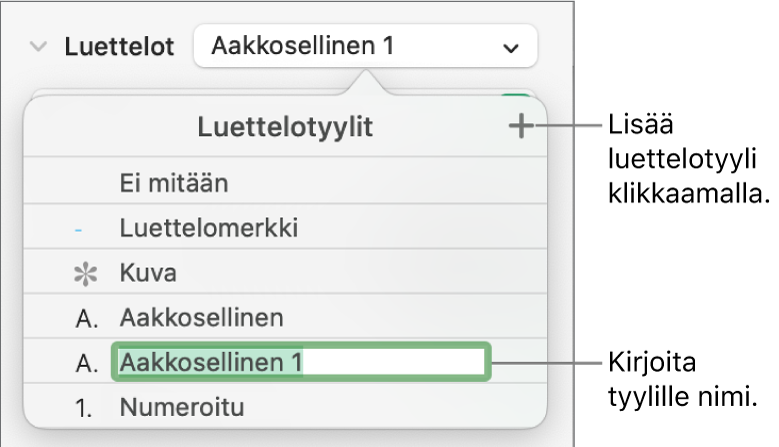Click the asterisk icon beside Kuva
The height and width of the screenshot is (447, 779).
(80, 273)
